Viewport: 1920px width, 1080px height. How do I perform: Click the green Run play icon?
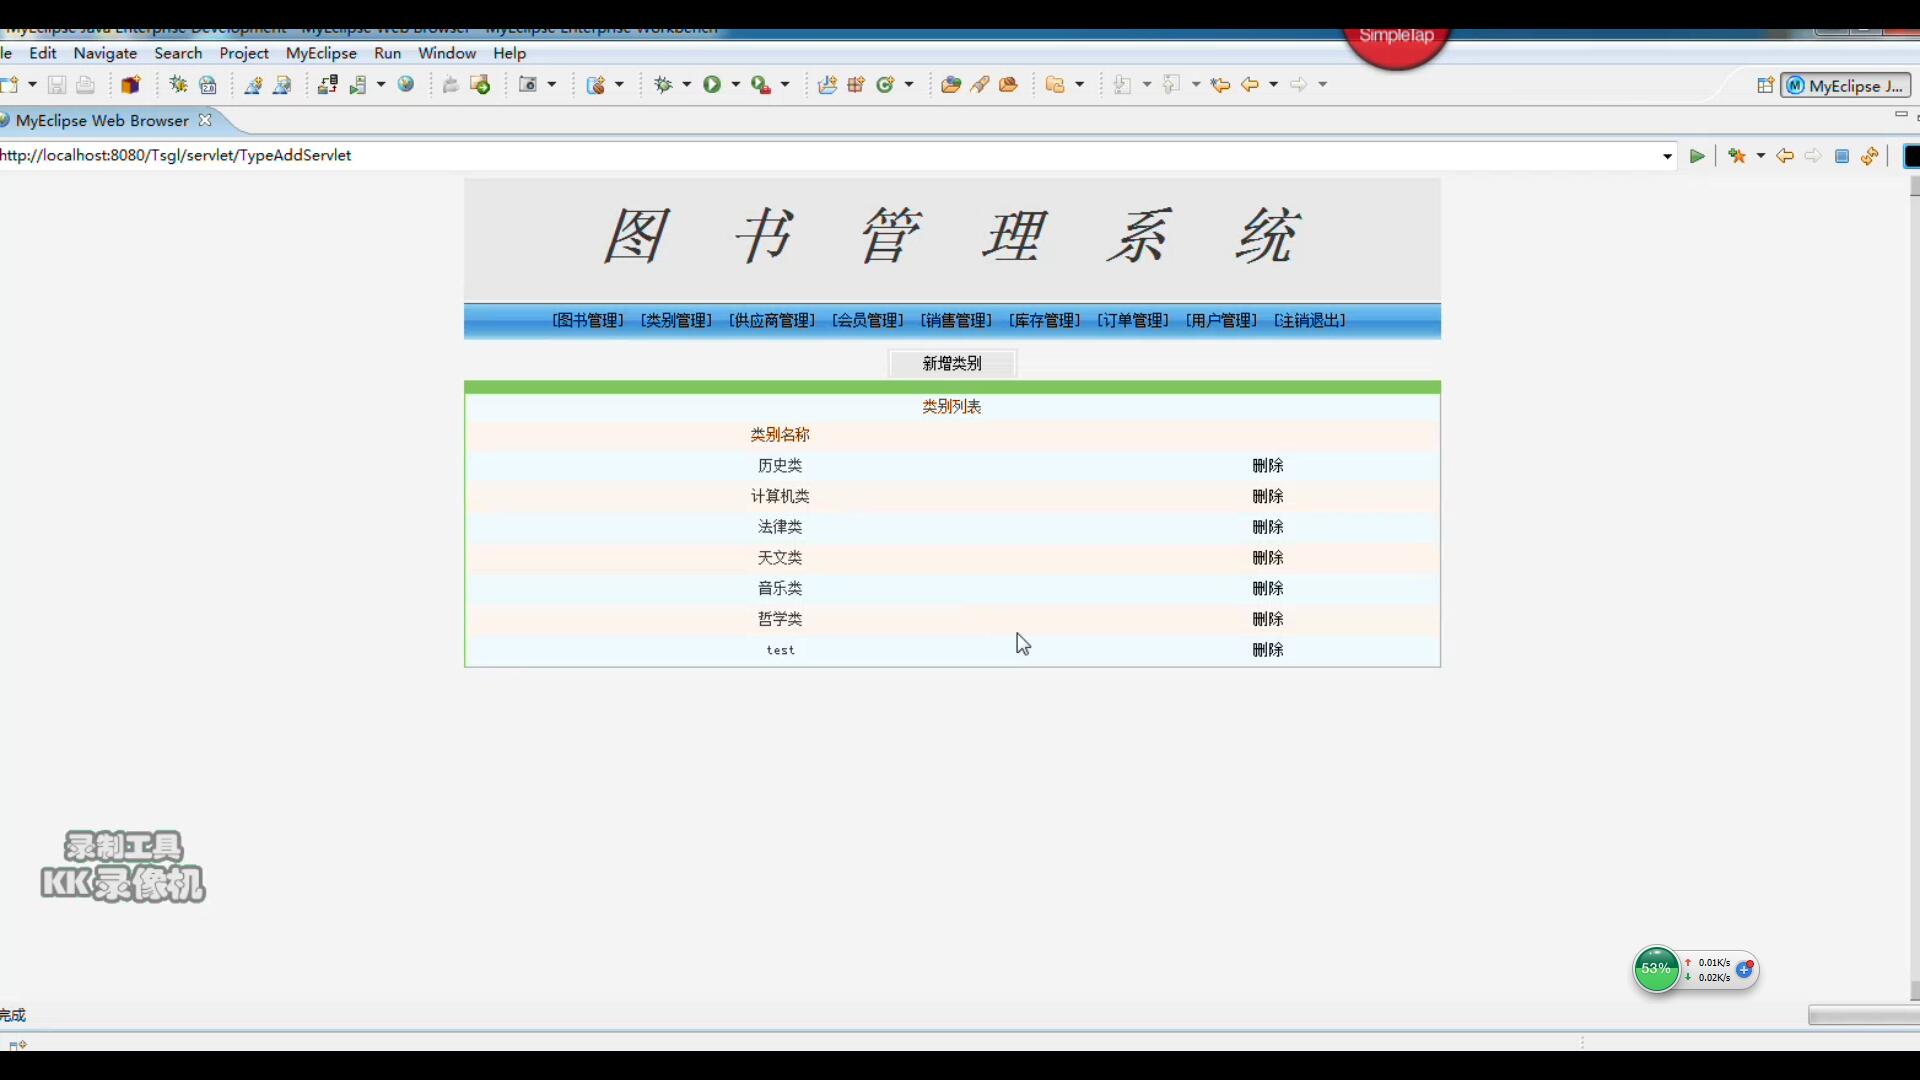[x=712, y=85]
